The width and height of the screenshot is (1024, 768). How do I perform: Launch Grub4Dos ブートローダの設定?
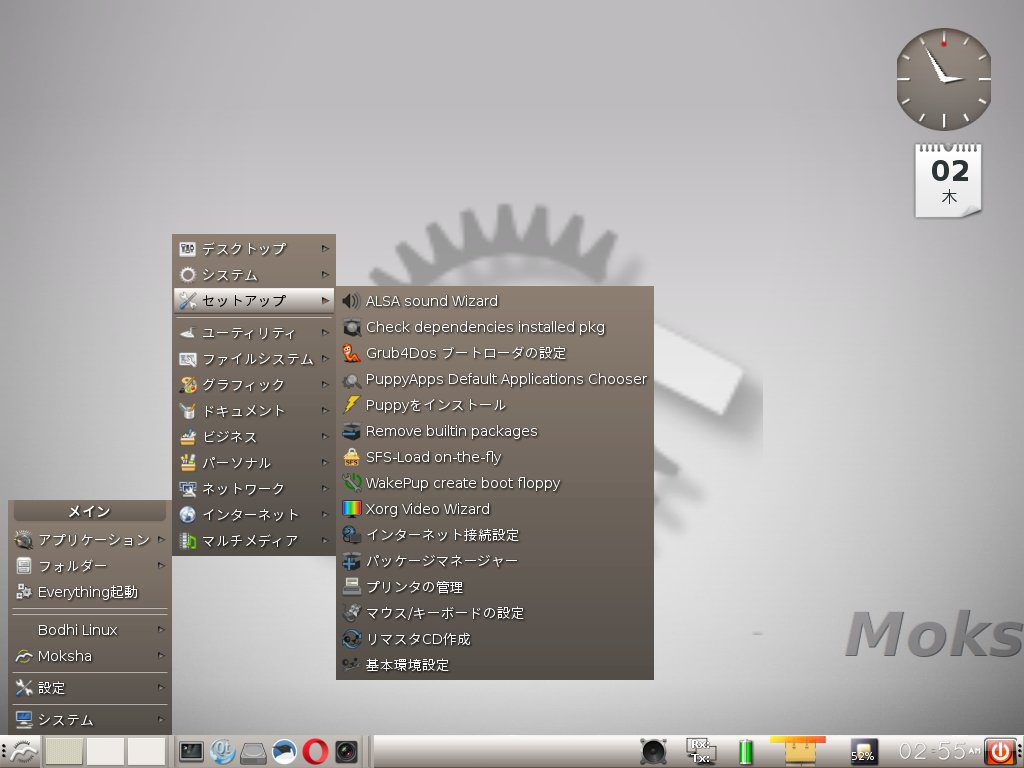point(465,353)
